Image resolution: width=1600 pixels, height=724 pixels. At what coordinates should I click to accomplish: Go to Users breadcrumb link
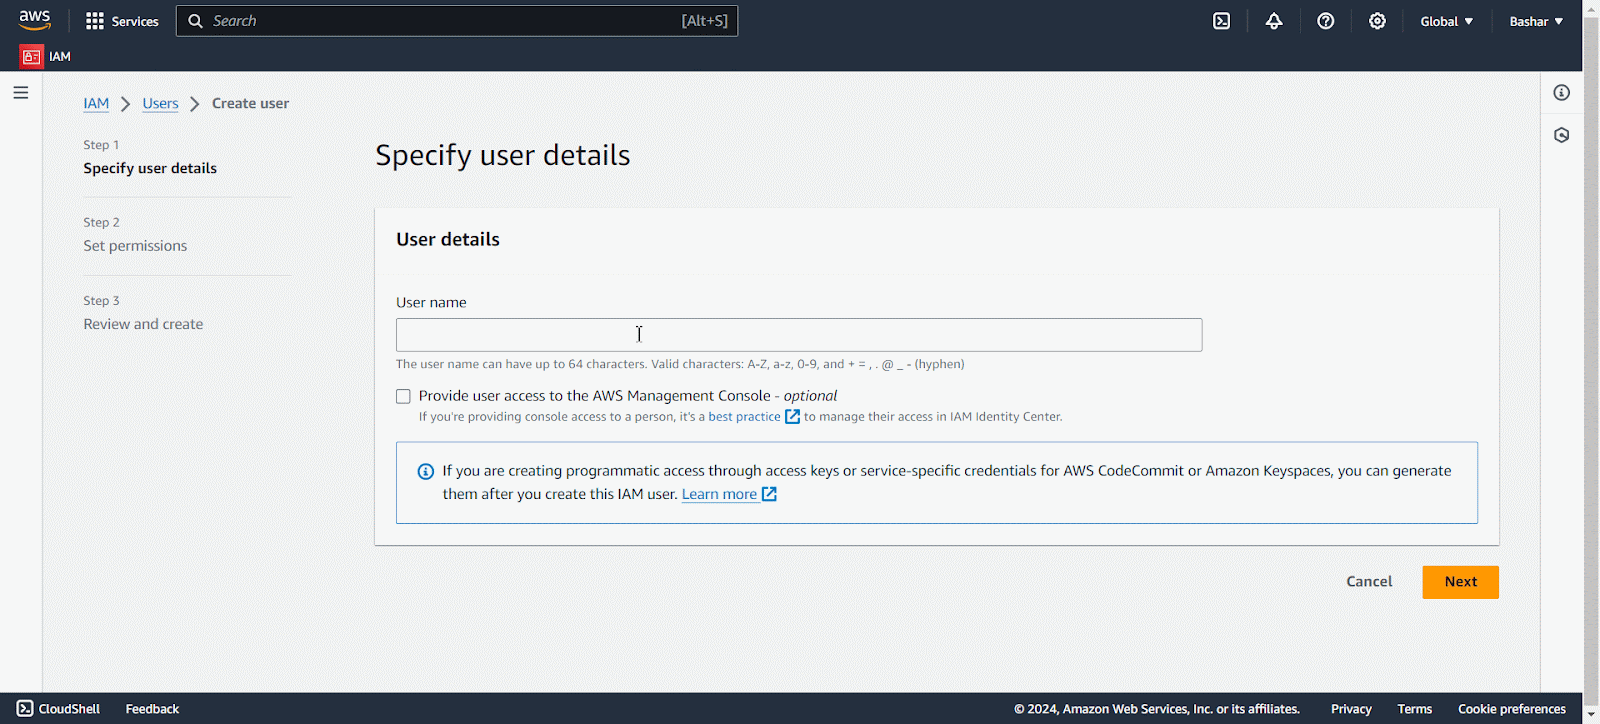pos(160,103)
